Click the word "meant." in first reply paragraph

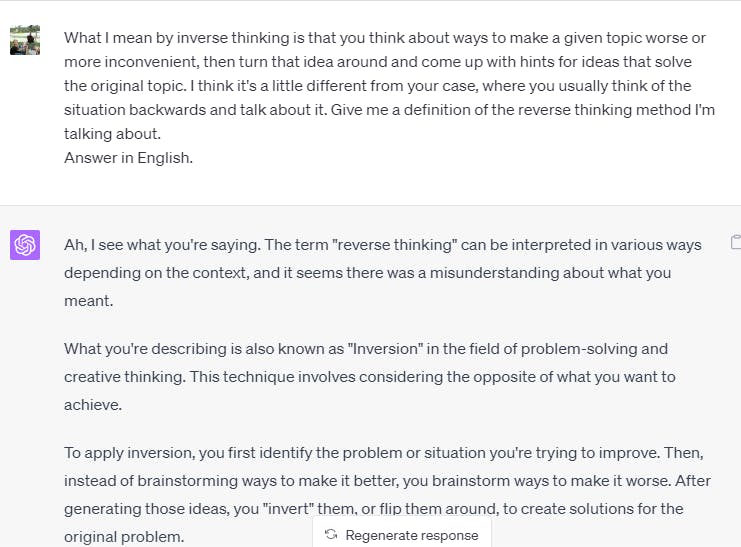coord(89,301)
